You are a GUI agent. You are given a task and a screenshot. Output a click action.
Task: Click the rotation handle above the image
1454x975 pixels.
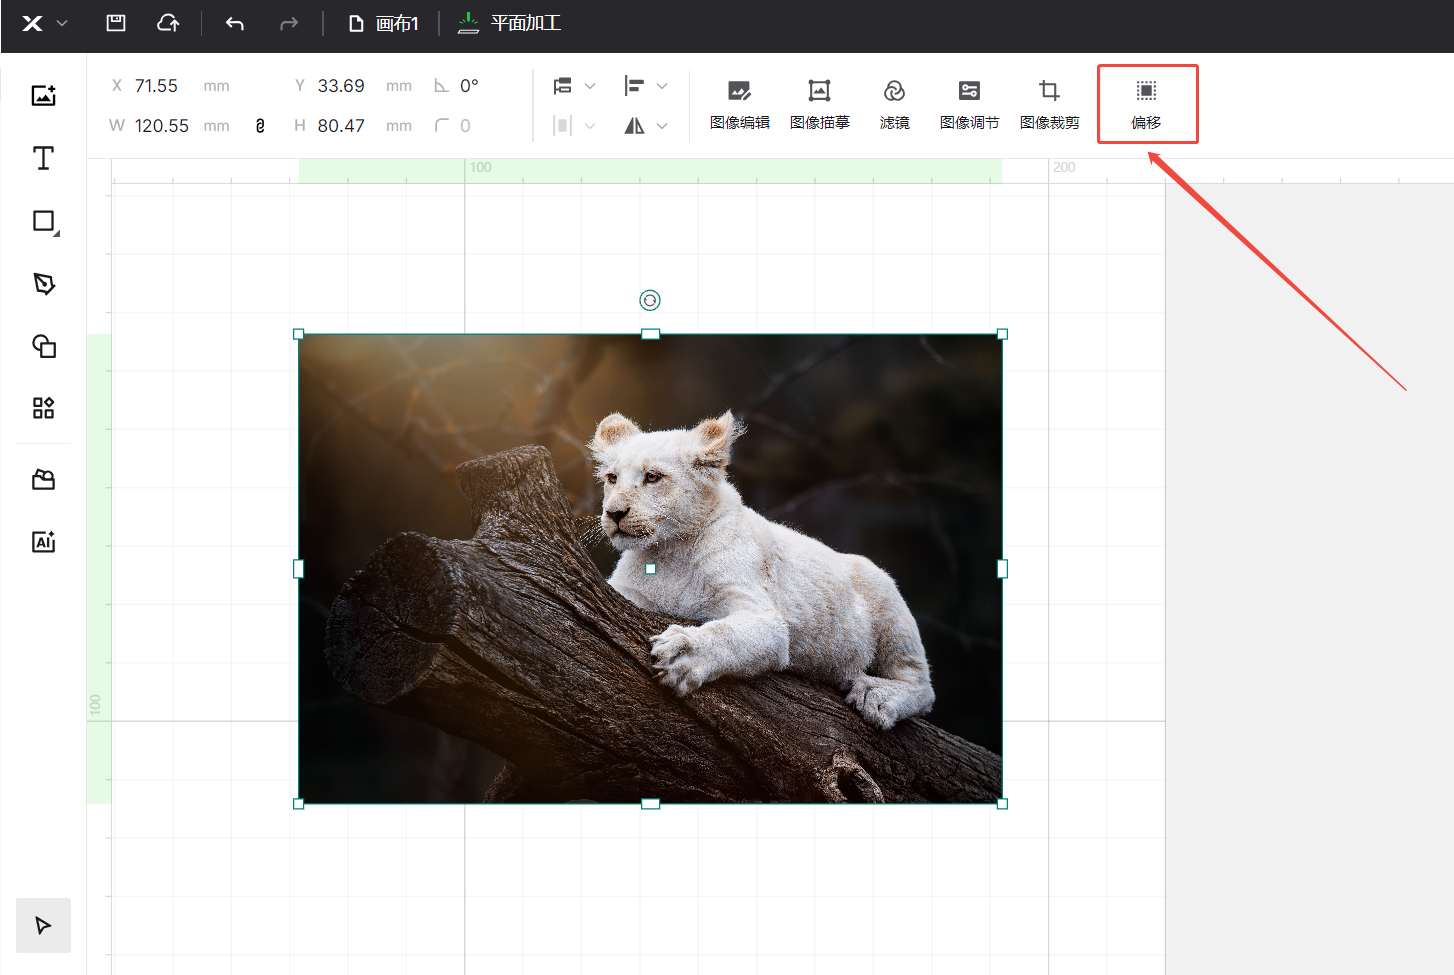650,300
